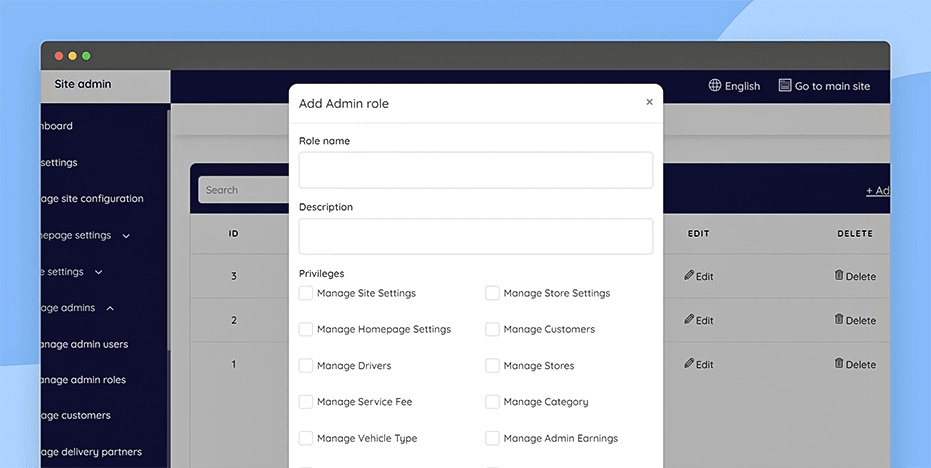Viewport: 931px width, 468px height.
Task: Go to main site link
Action: 832,86
